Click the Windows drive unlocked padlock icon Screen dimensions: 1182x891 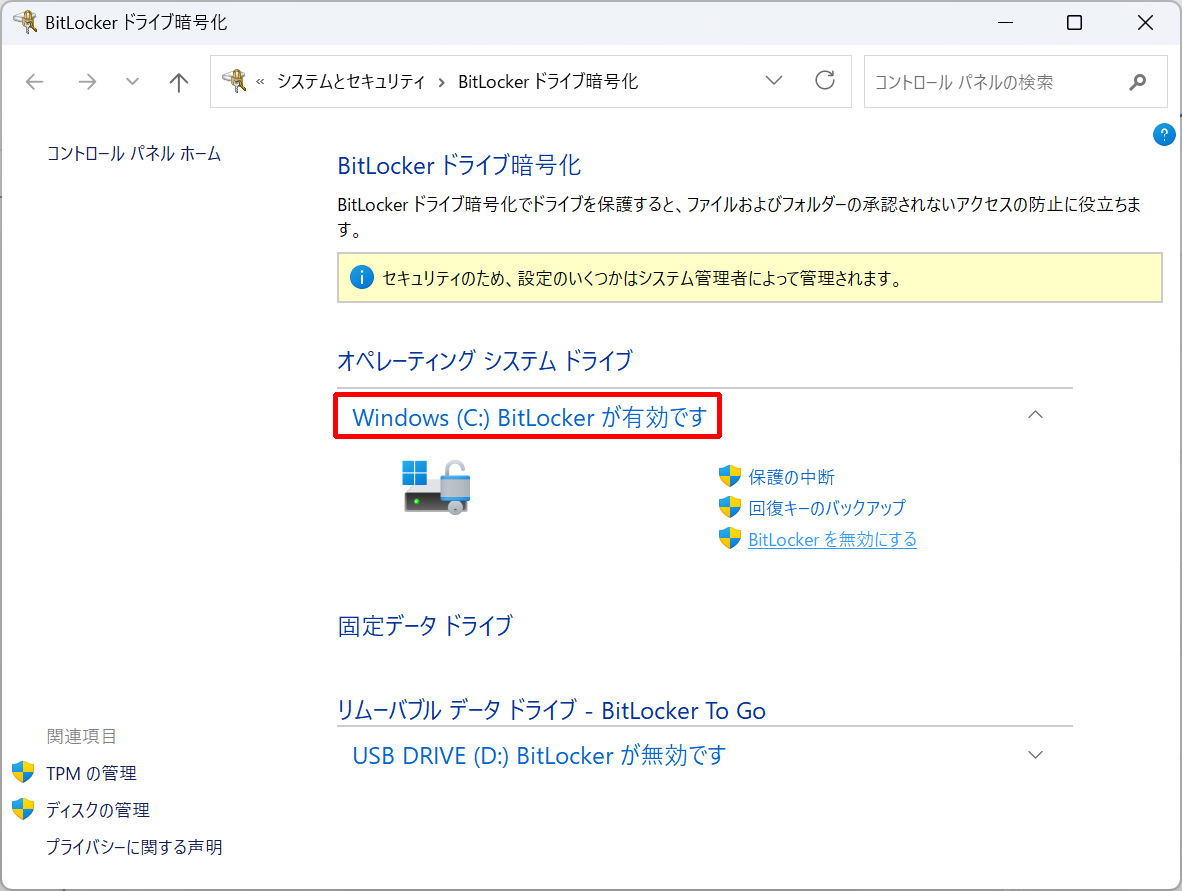pyautogui.click(x=436, y=488)
